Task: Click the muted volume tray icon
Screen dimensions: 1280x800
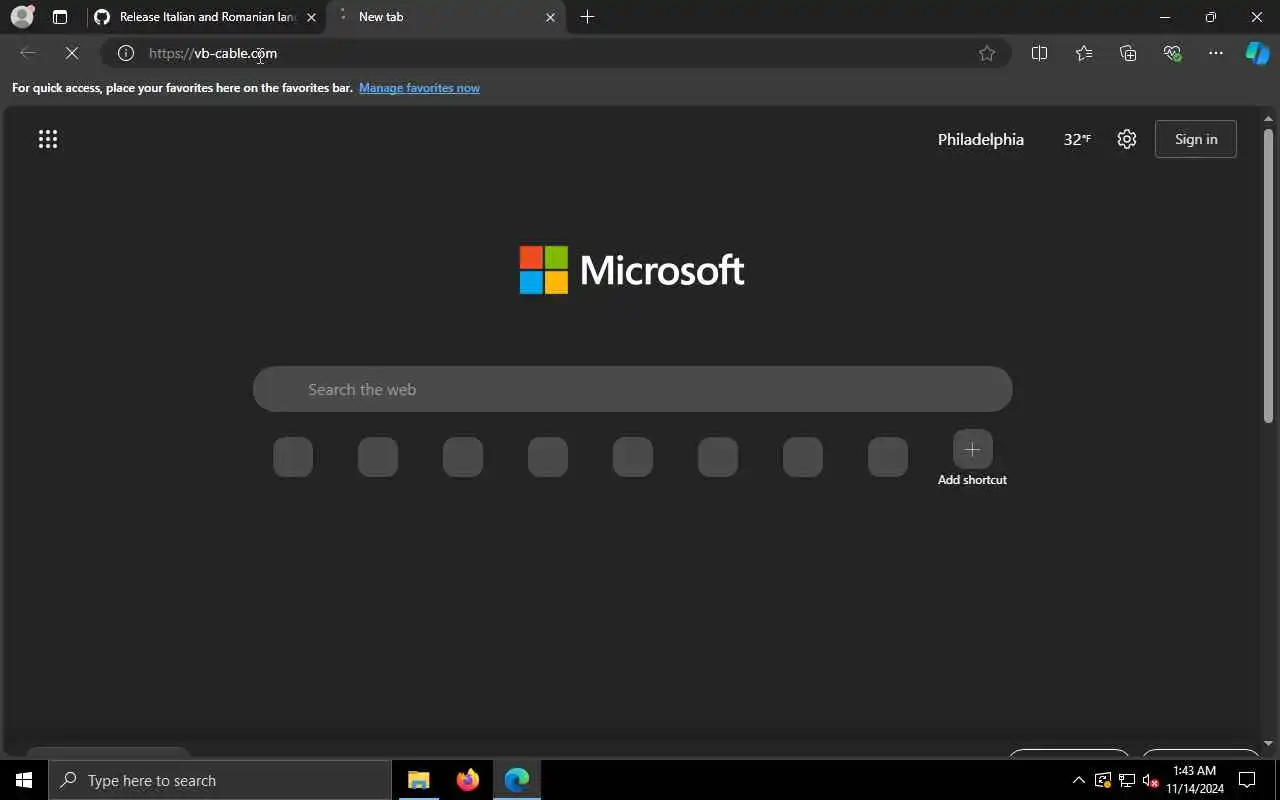Action: [1150, 780]
